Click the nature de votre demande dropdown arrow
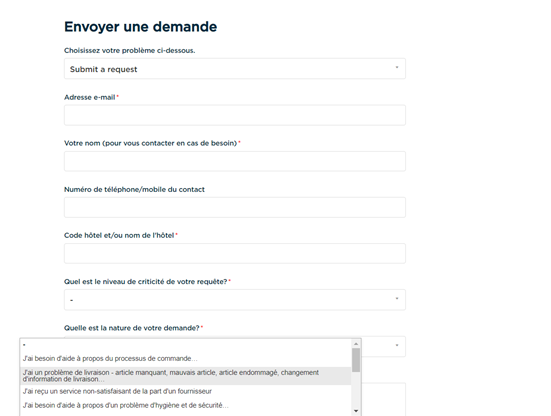The height and width of the screenshot is (416, 551). point(397,345)
